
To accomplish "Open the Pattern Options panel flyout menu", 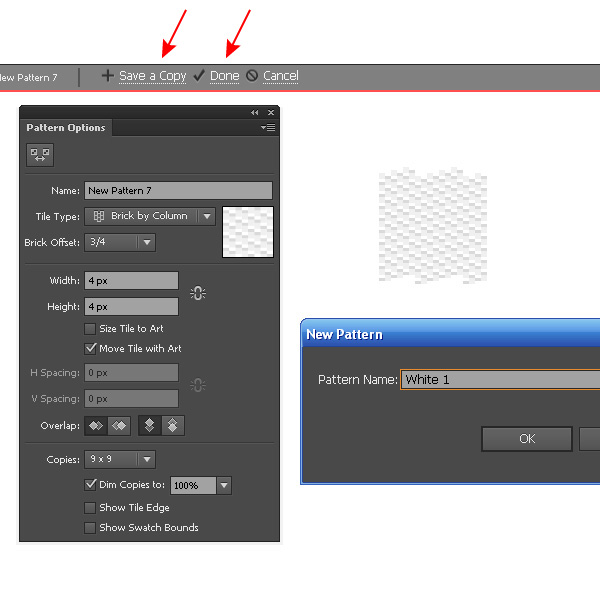I will click(268, 127).
